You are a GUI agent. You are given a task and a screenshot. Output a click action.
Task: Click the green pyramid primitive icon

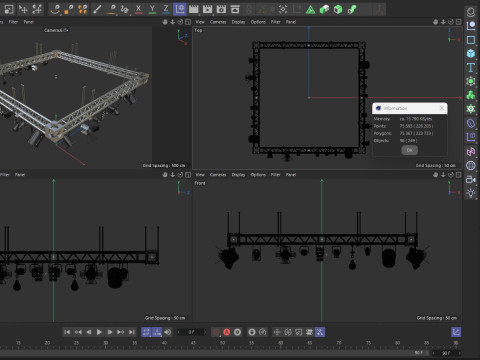click(310, 9)
